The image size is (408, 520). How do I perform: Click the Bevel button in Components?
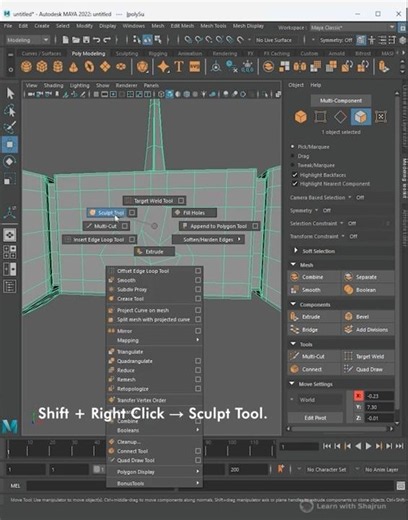[x=368, y=317]
